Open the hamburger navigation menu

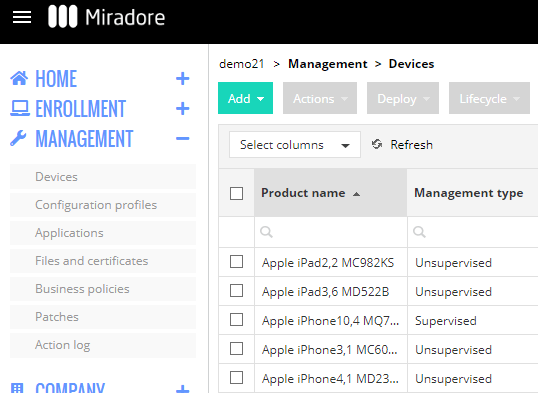[x=22, y=17]
